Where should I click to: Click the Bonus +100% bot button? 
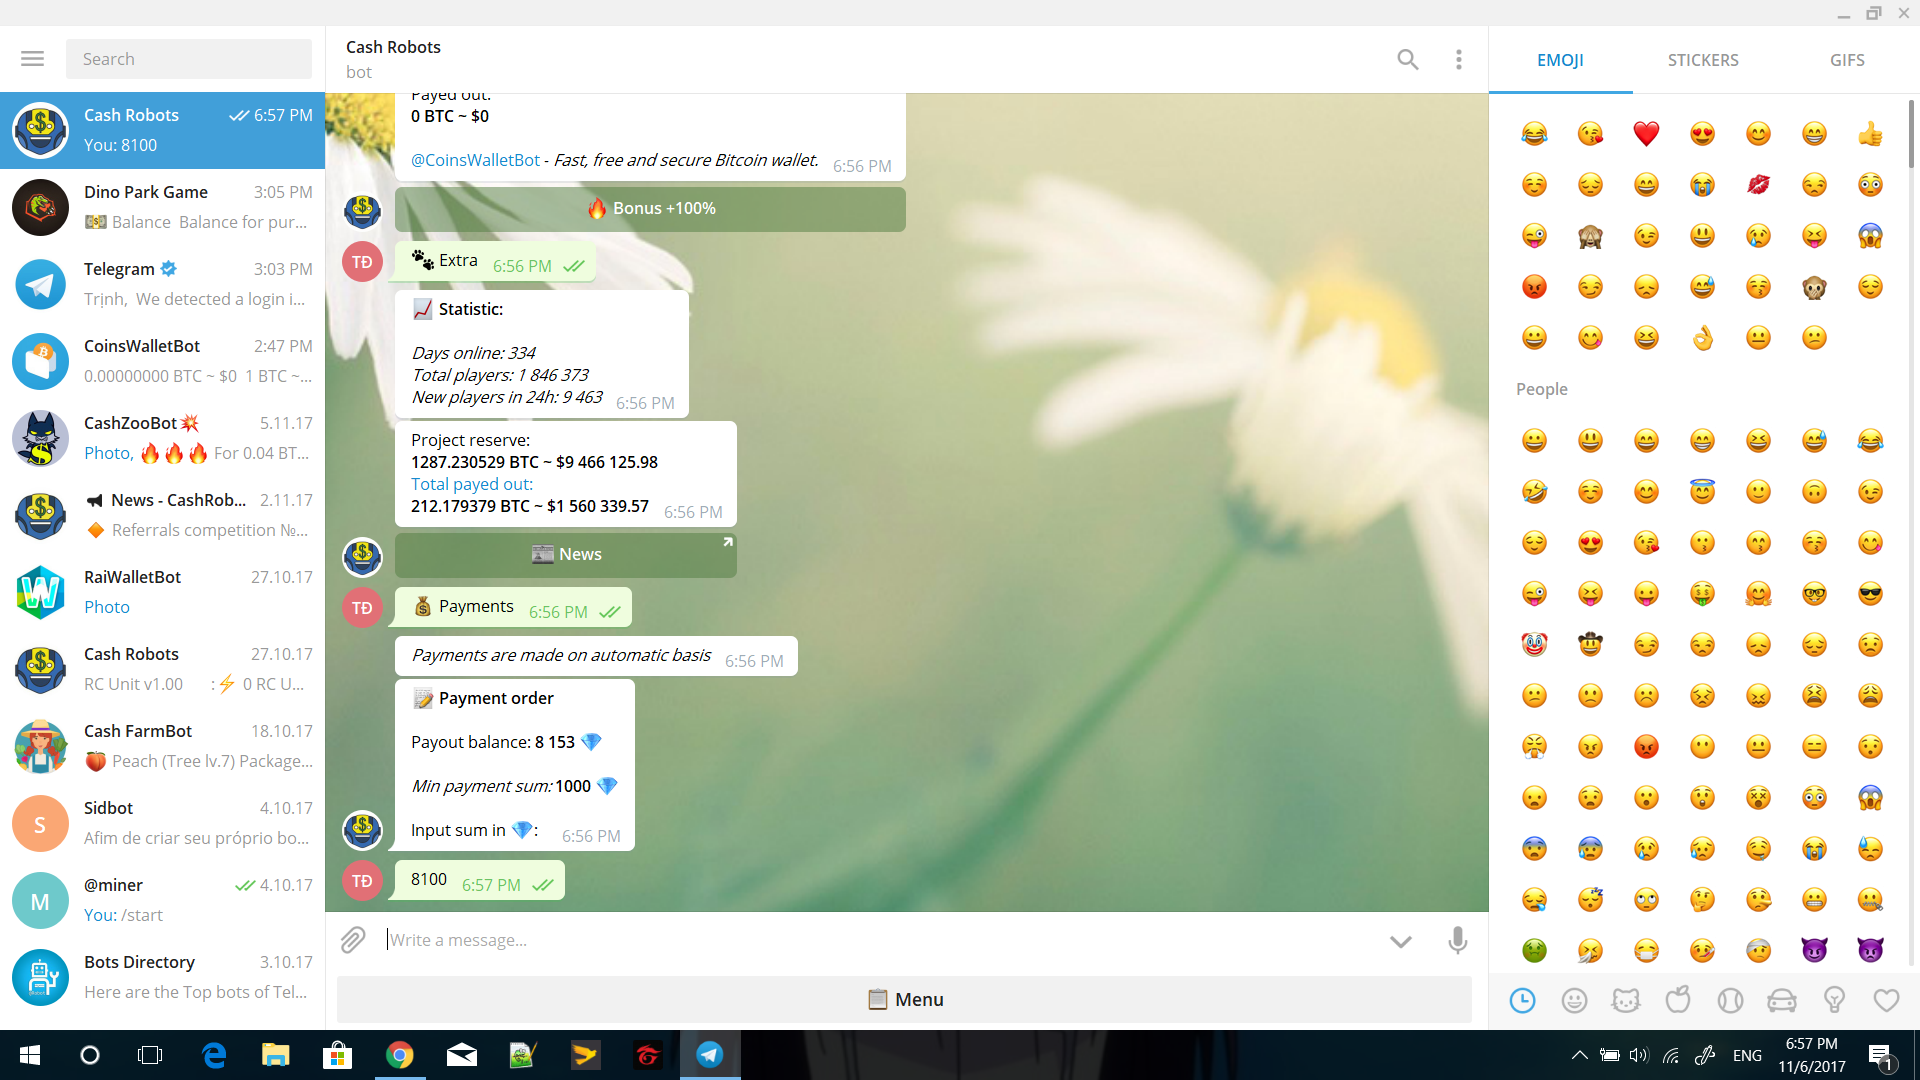[x=650, y=209]
